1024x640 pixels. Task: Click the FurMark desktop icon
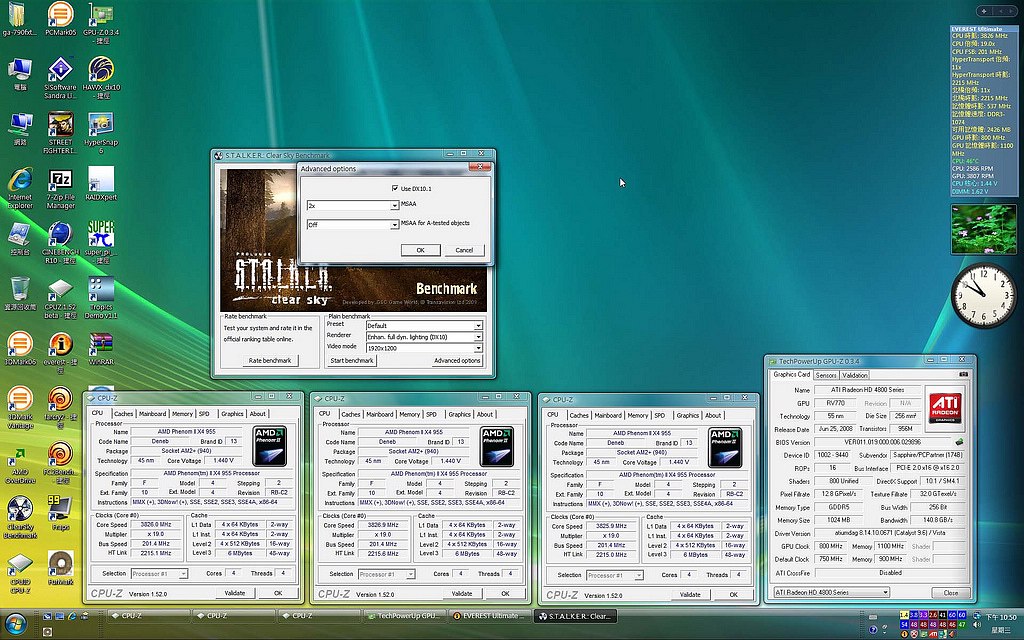pyautogui.click(x=60, y=568)
